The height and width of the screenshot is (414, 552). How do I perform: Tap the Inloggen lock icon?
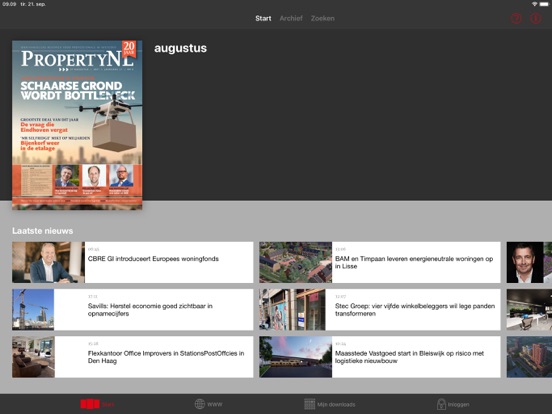coord(441,404)
